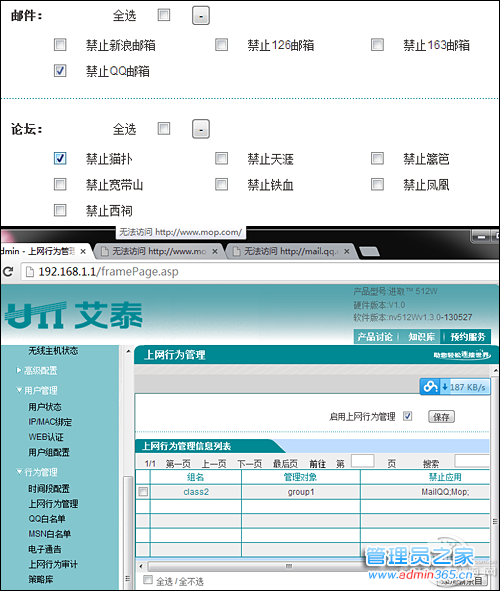Open 用户组配置 in the sidebar
This screenshot has width=500, height=591.
(49, 452)
